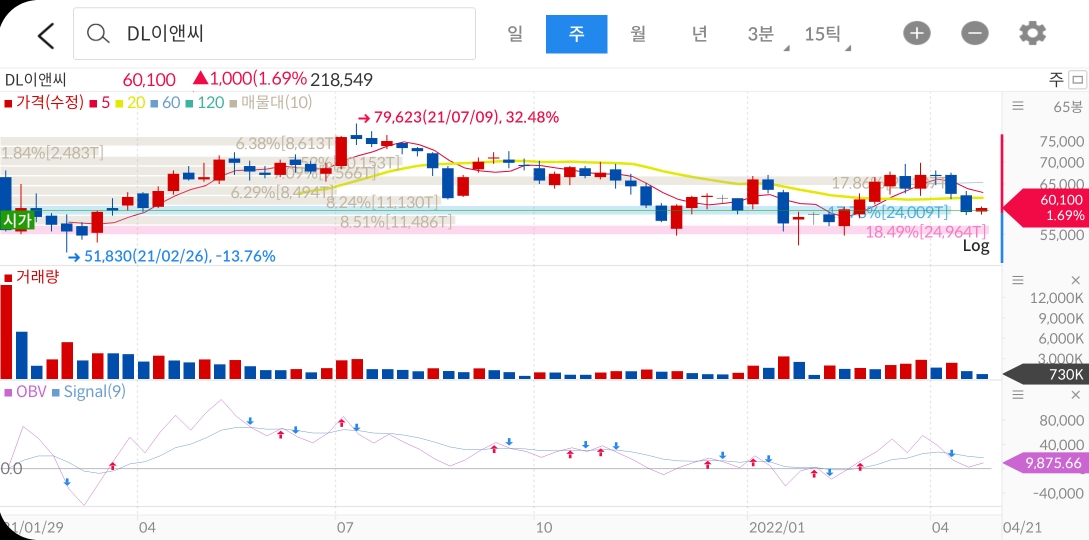Tap the 거래량 legend label
1089x540 pixels.
(x=32, y=277)
